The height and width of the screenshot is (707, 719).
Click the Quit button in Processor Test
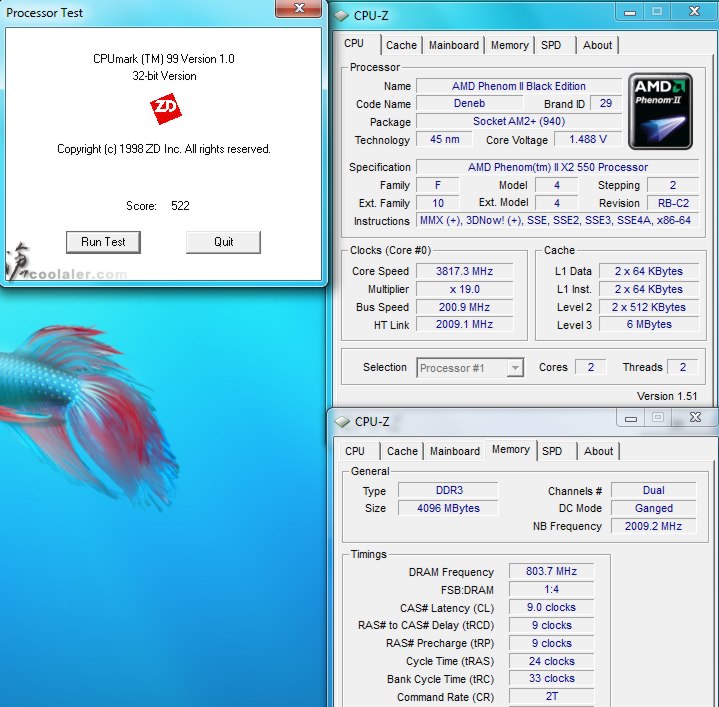click(x=223, y=242)
